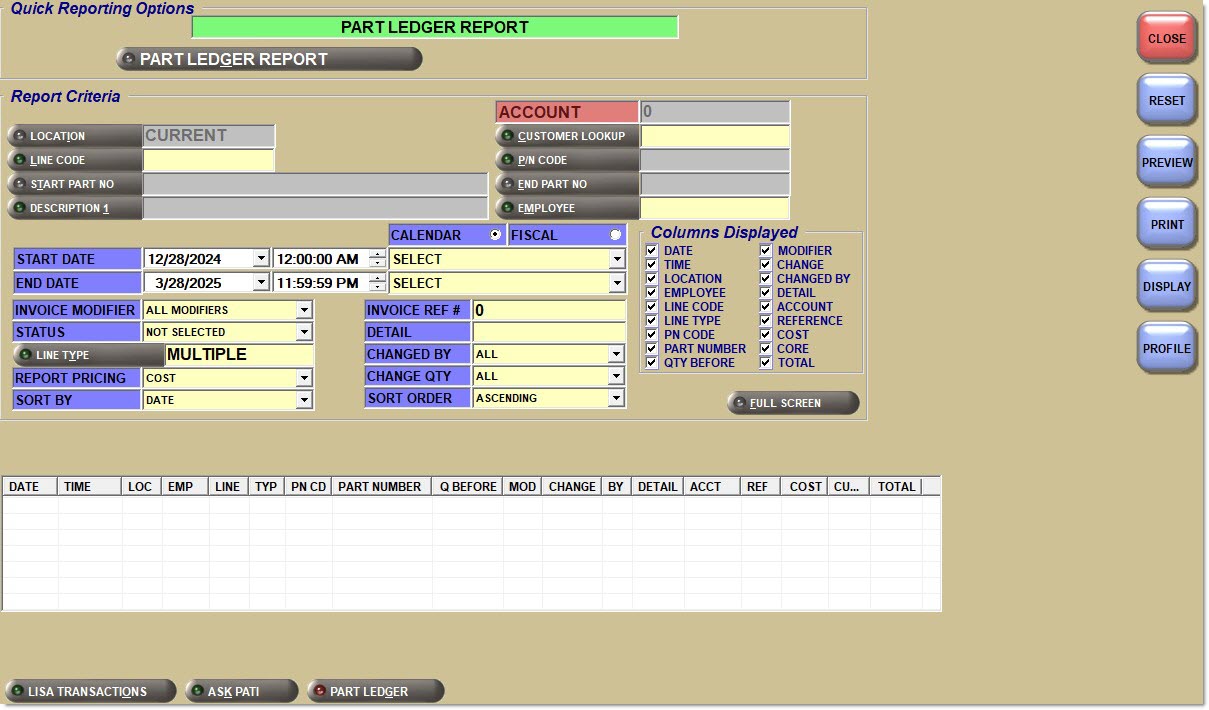Toggle the Core column checkbox
This screenshot has width=1209, height=710.
click(x=766, y=349)
